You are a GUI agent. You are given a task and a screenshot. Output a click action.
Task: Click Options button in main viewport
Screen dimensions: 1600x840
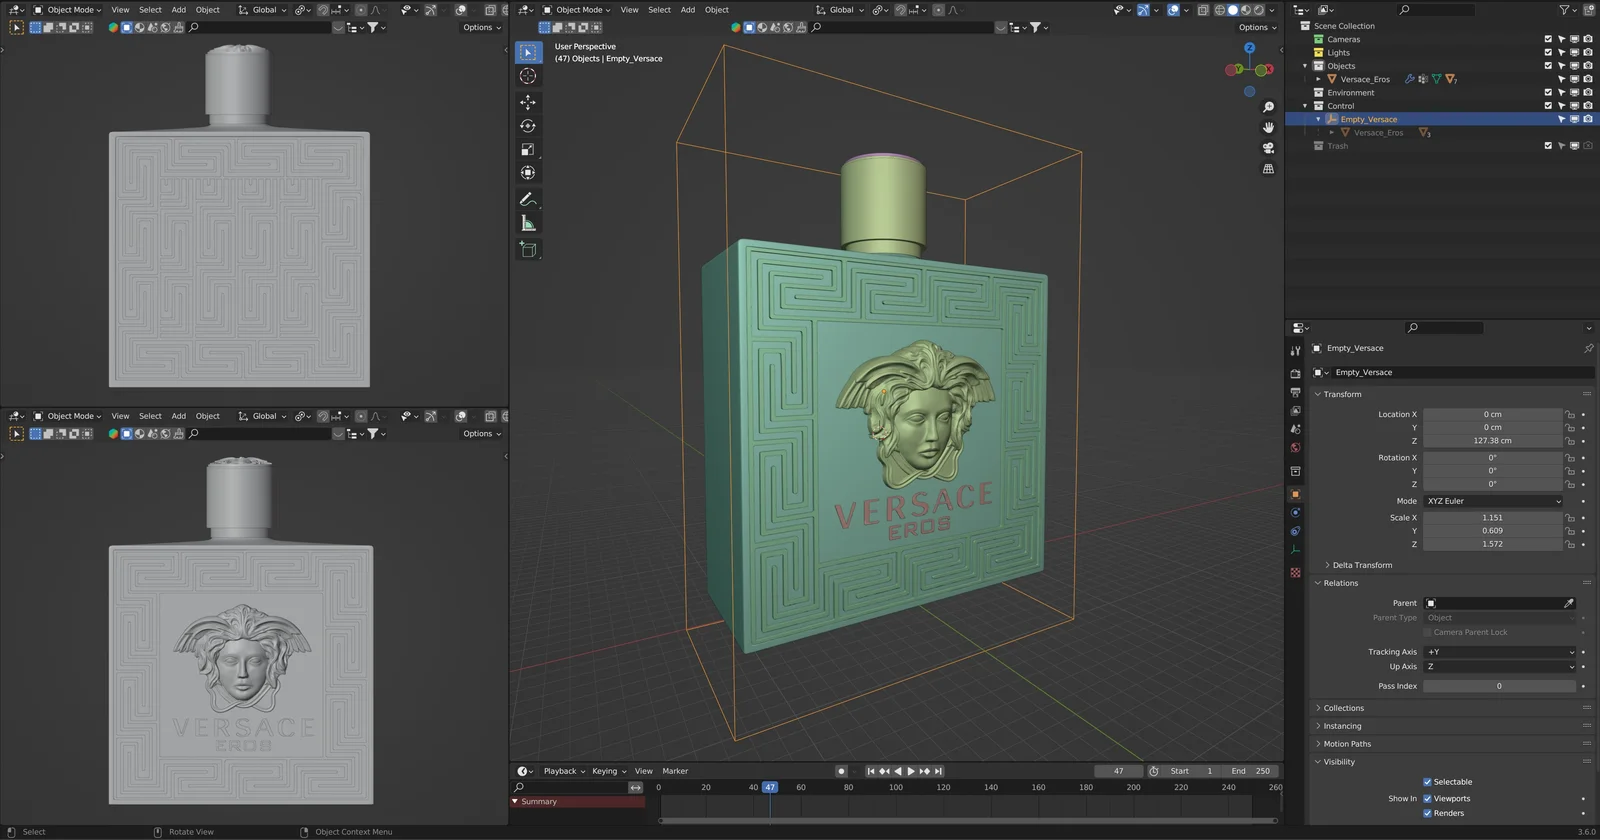[x=1258, y=27]
